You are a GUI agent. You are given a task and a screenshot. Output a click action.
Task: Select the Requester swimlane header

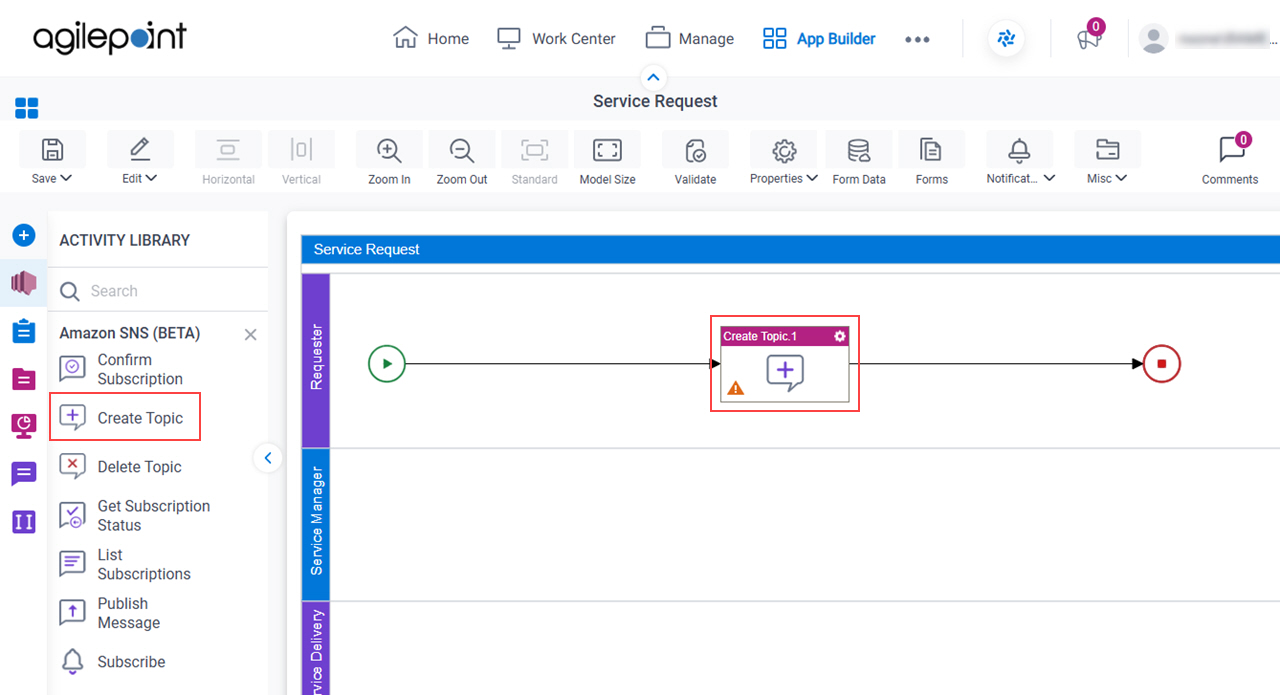[x=316, y=360]
